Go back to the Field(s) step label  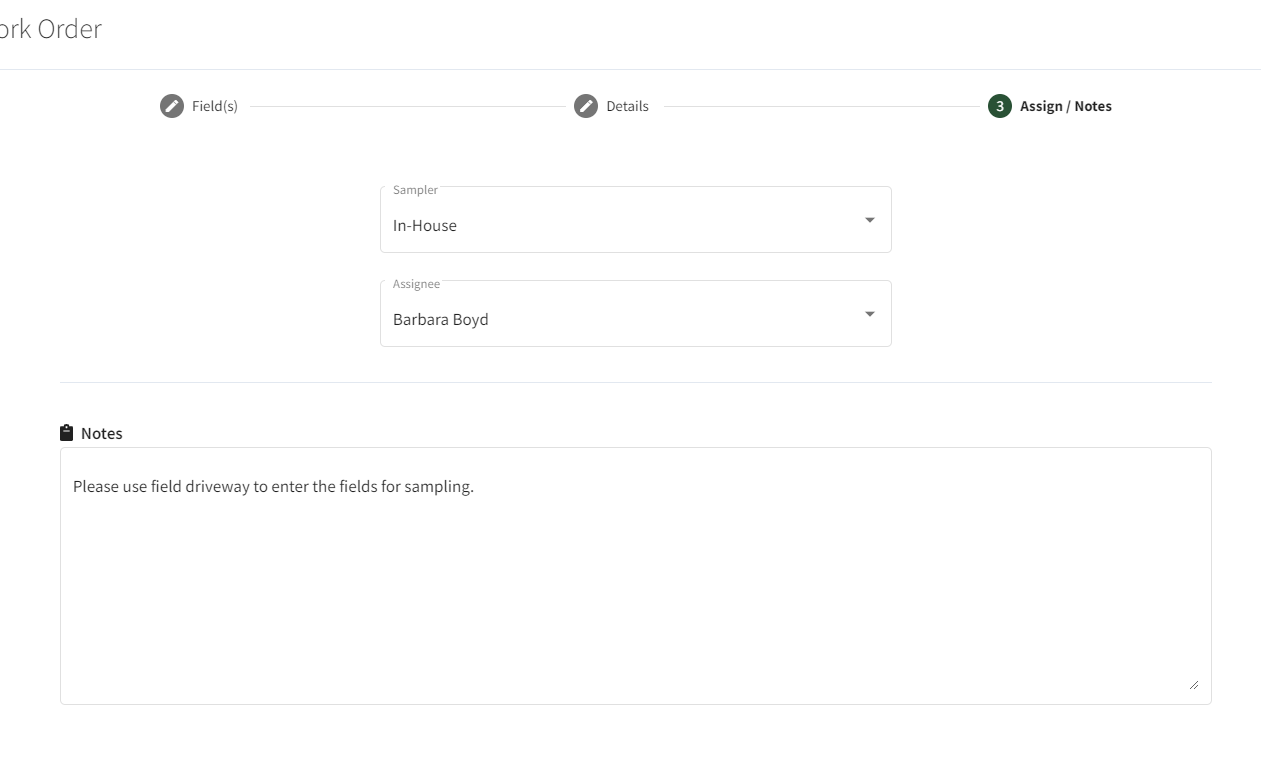215,106
